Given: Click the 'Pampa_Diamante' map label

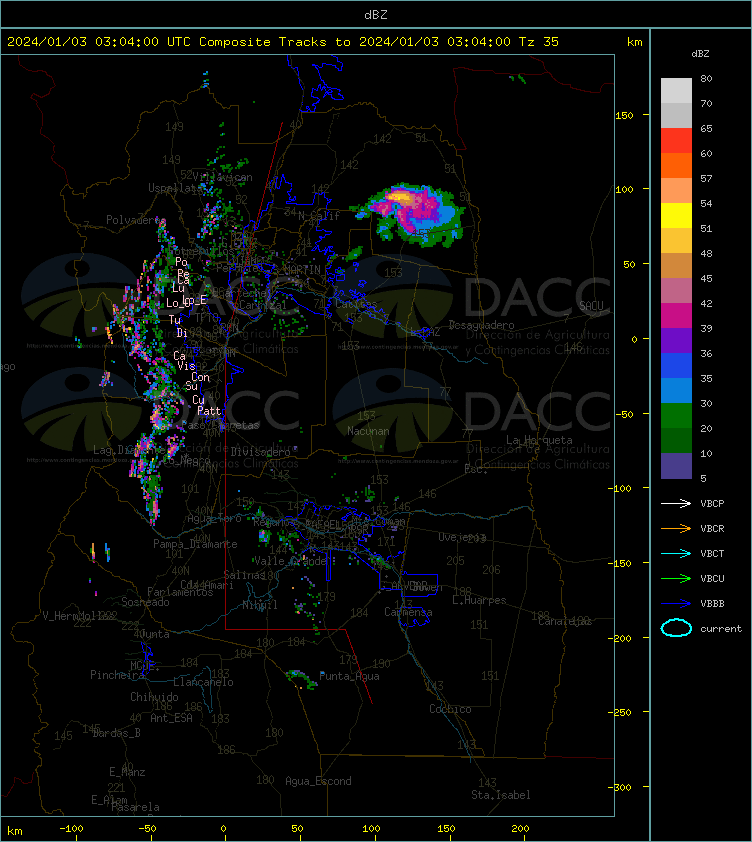Looking at the screenshot, I should pos(195,544).
